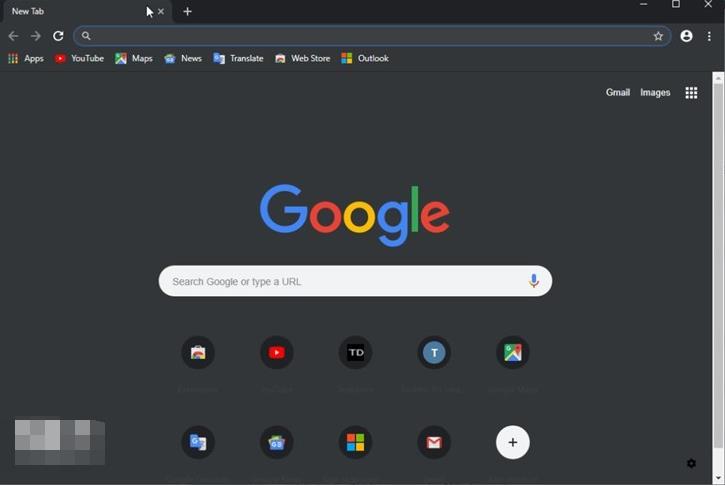The image size is (725, 486).
Task: Add a shortcut with the plus tile
Action: 512,442
